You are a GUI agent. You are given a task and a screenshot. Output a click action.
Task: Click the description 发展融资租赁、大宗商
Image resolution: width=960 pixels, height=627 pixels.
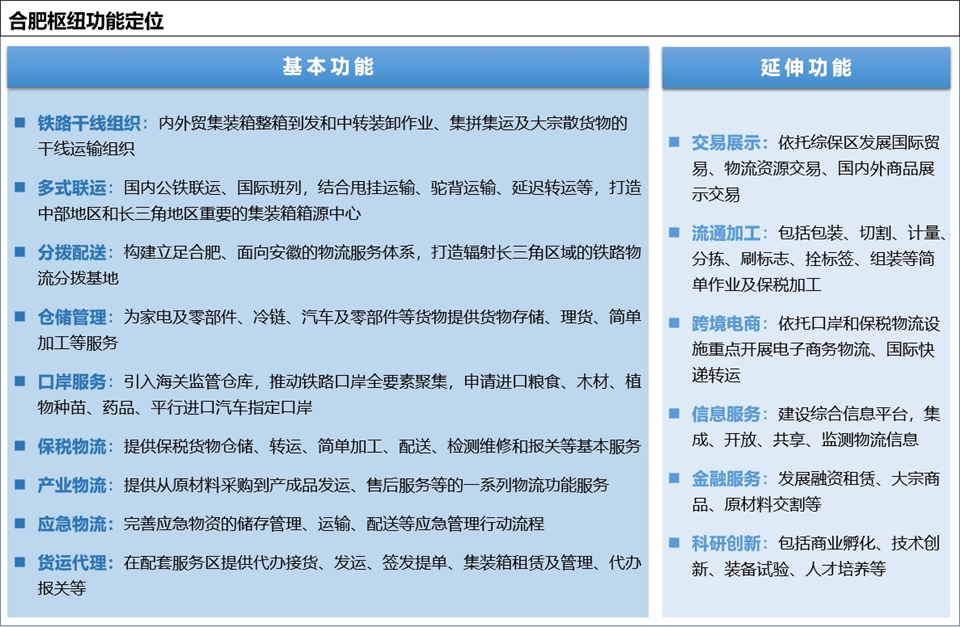point(858,479)
